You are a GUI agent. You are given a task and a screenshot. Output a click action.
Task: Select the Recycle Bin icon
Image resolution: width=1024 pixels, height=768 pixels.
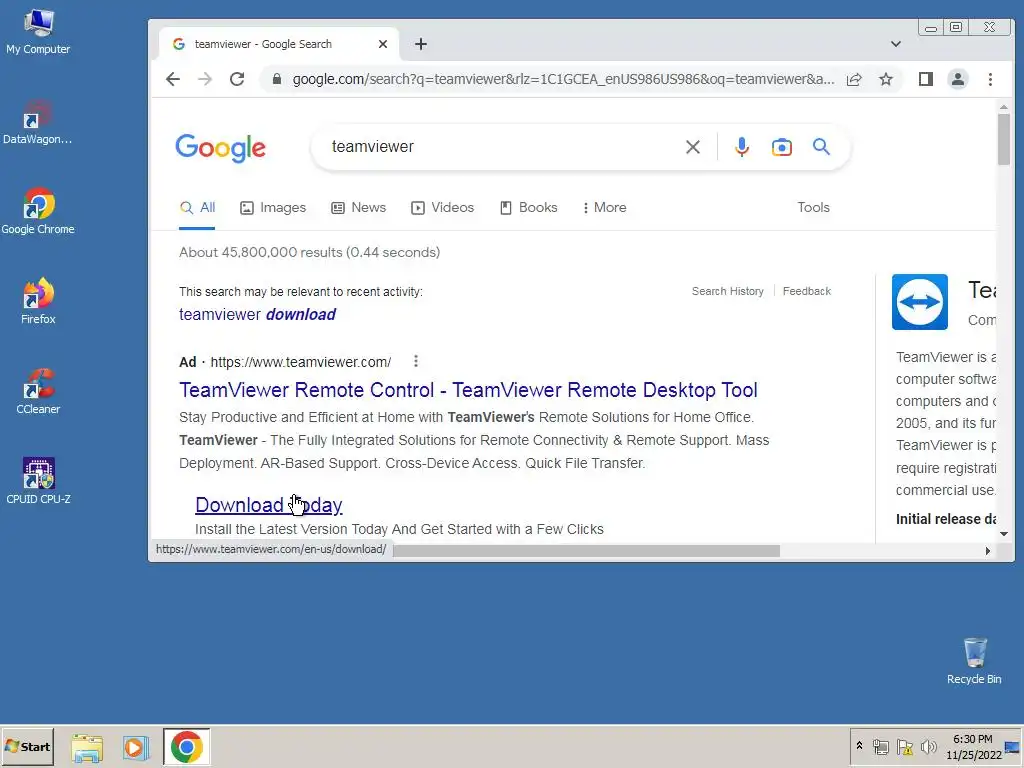pyautogui.click(x=974, y=662)
